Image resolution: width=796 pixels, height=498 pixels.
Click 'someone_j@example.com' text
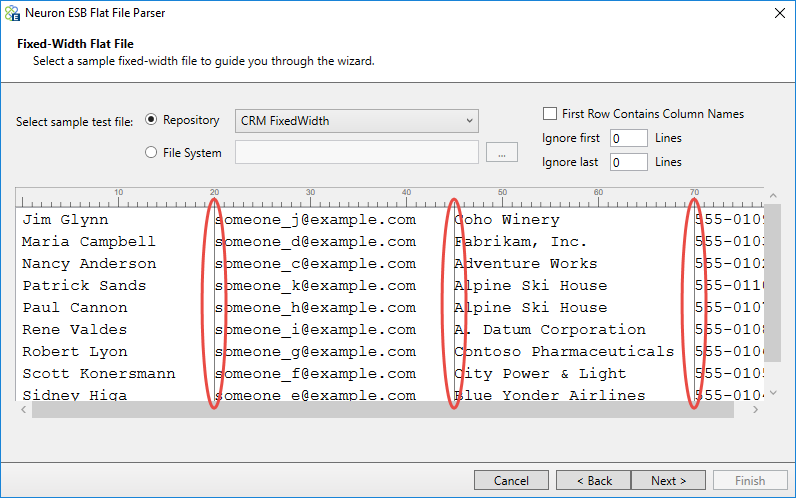(315, 220)
